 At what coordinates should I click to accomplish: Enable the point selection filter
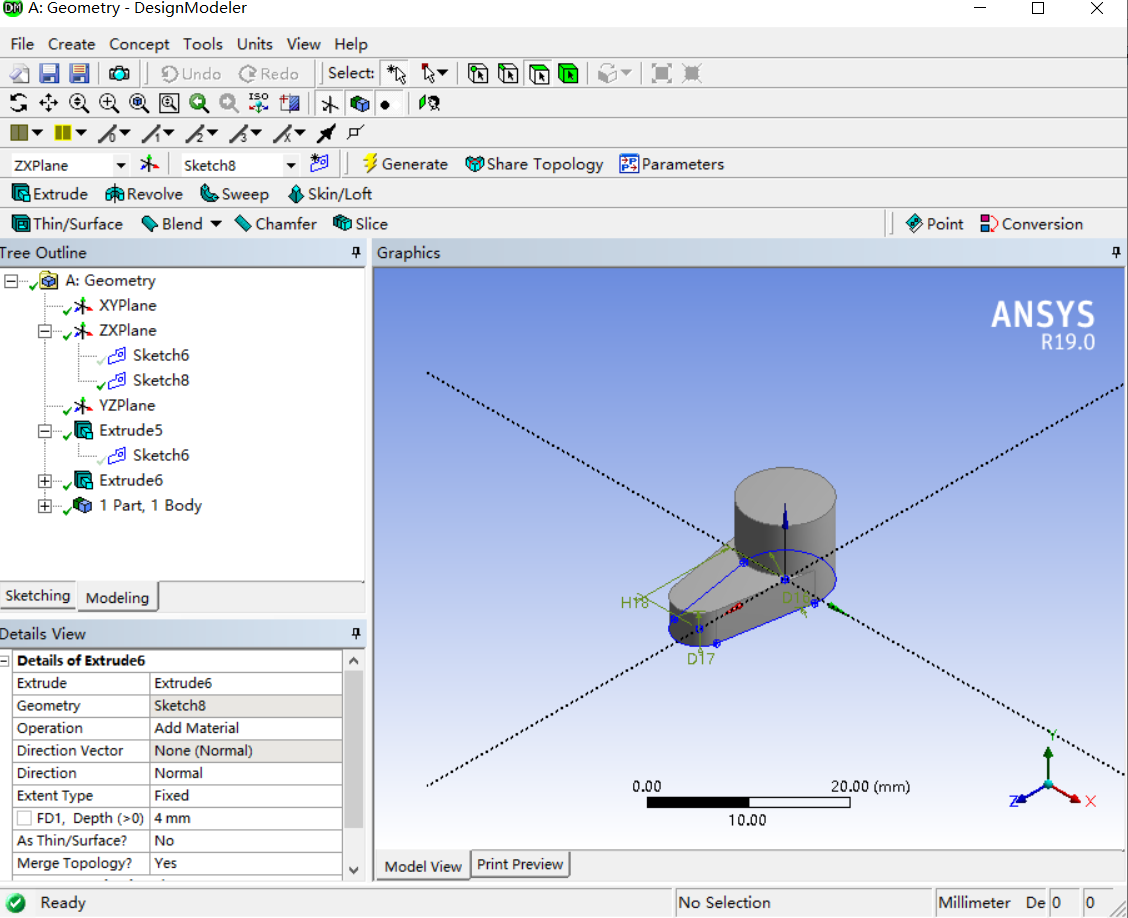click(478, 73)
